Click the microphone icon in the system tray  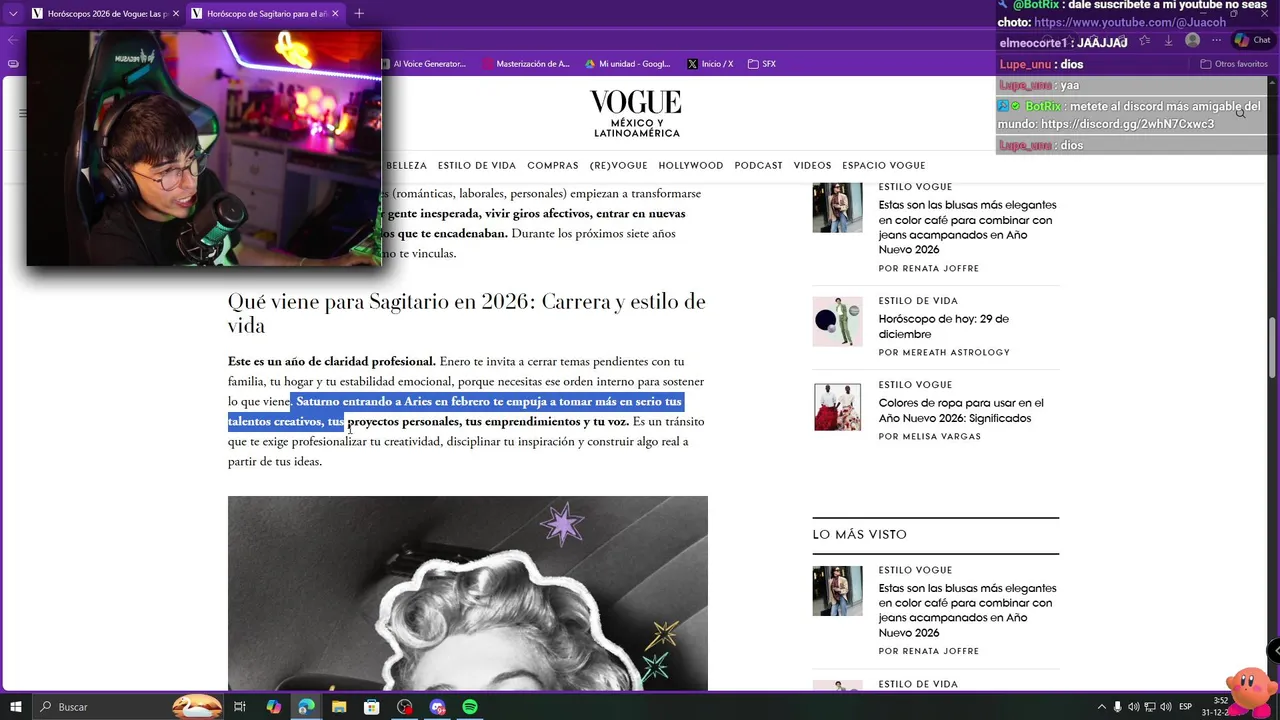tap(1118, 707)
